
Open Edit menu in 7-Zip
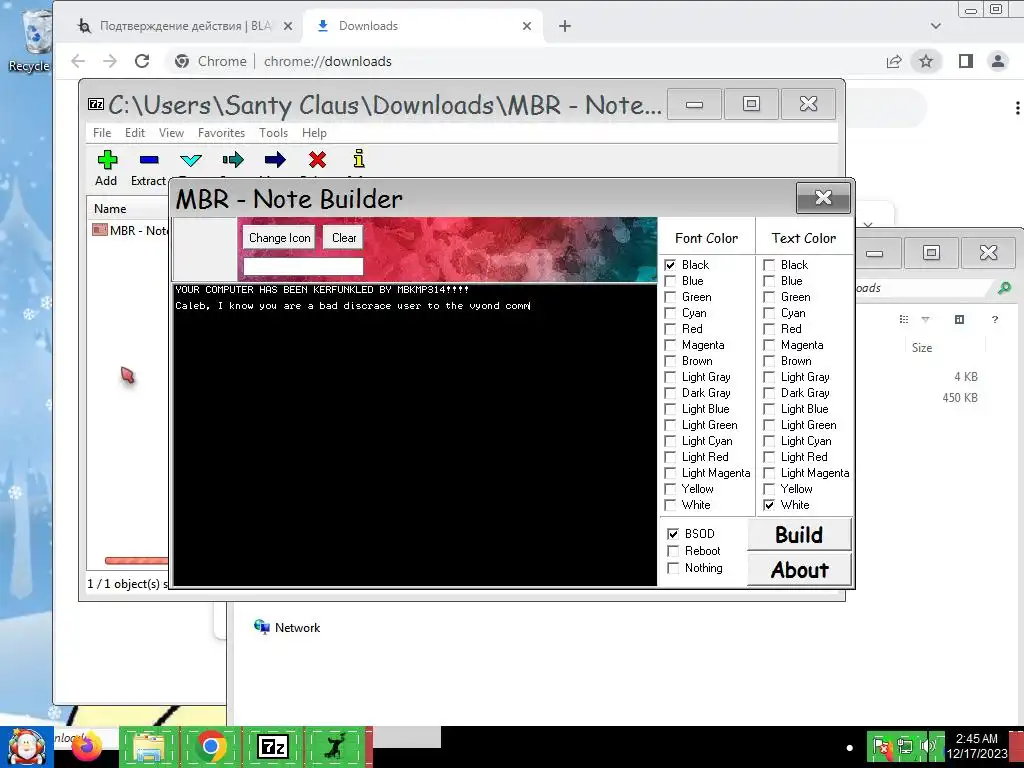135,133
